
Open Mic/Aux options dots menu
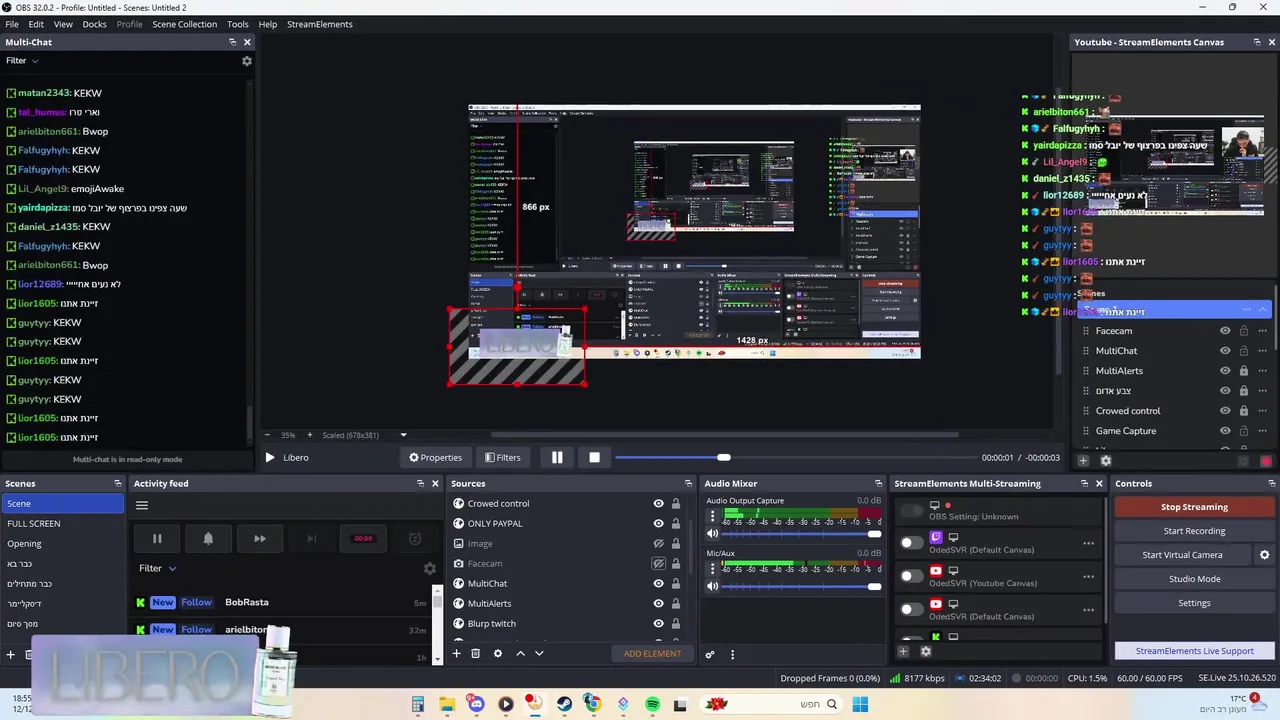[x=713, y=569]
